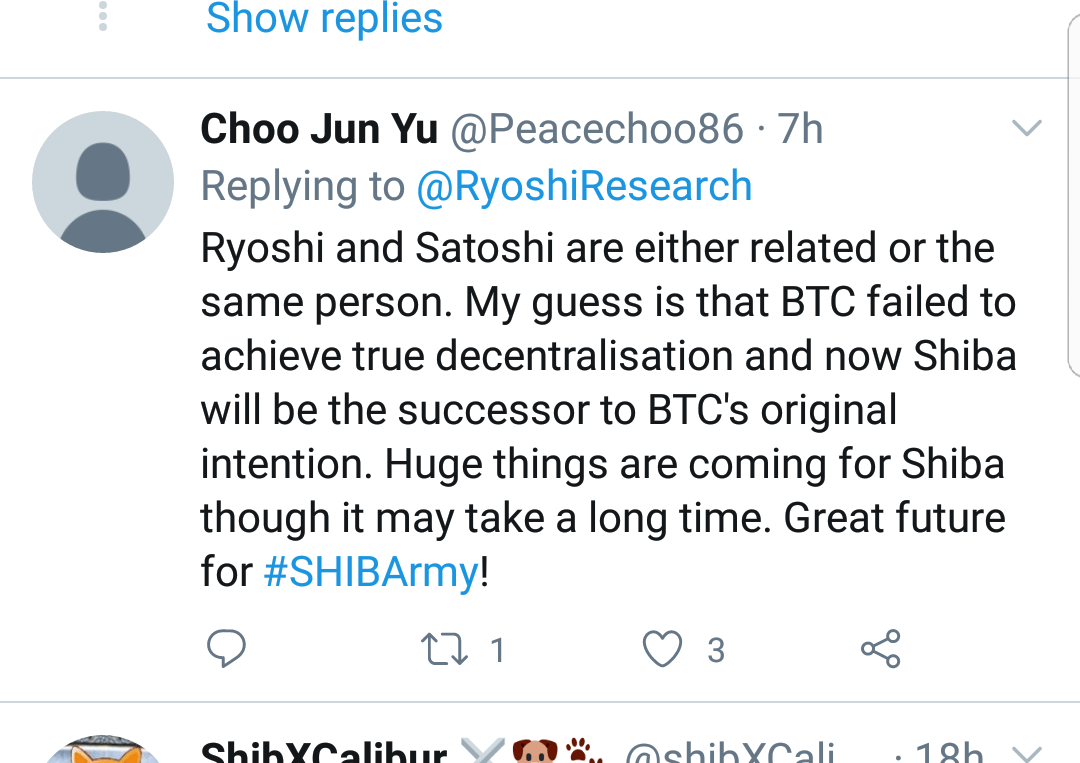
Task: Open the vertical three-dot menu near Show replies
Action: [103, 17]
